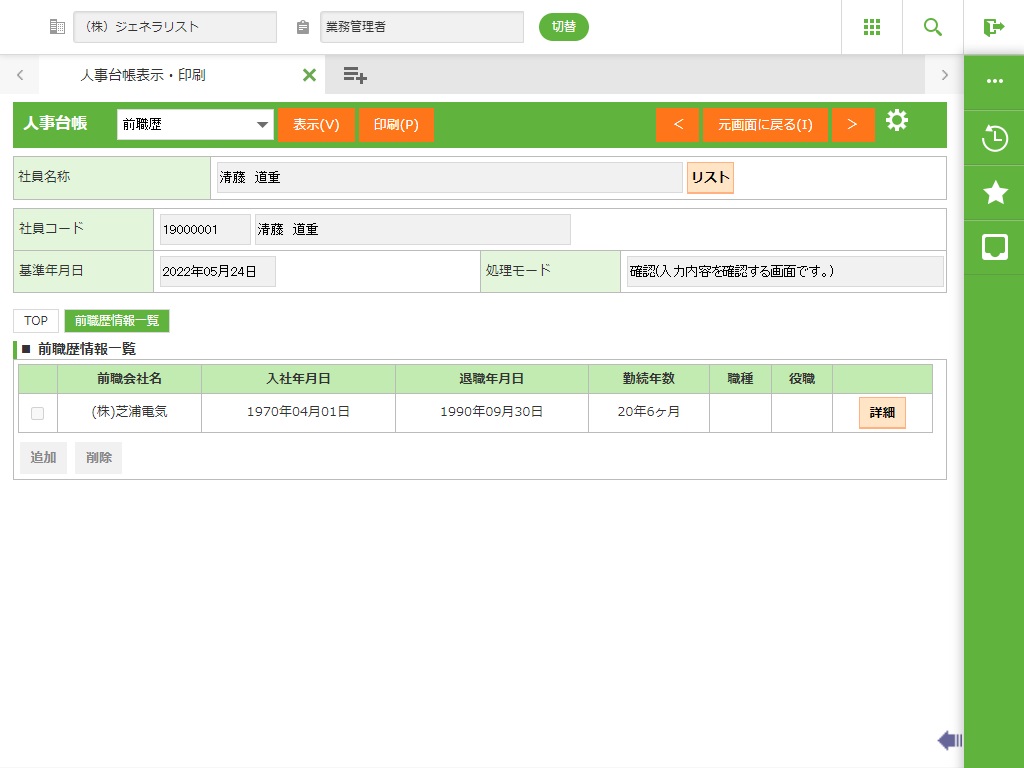Click the logout icon at top right

(x=993, y=27)
